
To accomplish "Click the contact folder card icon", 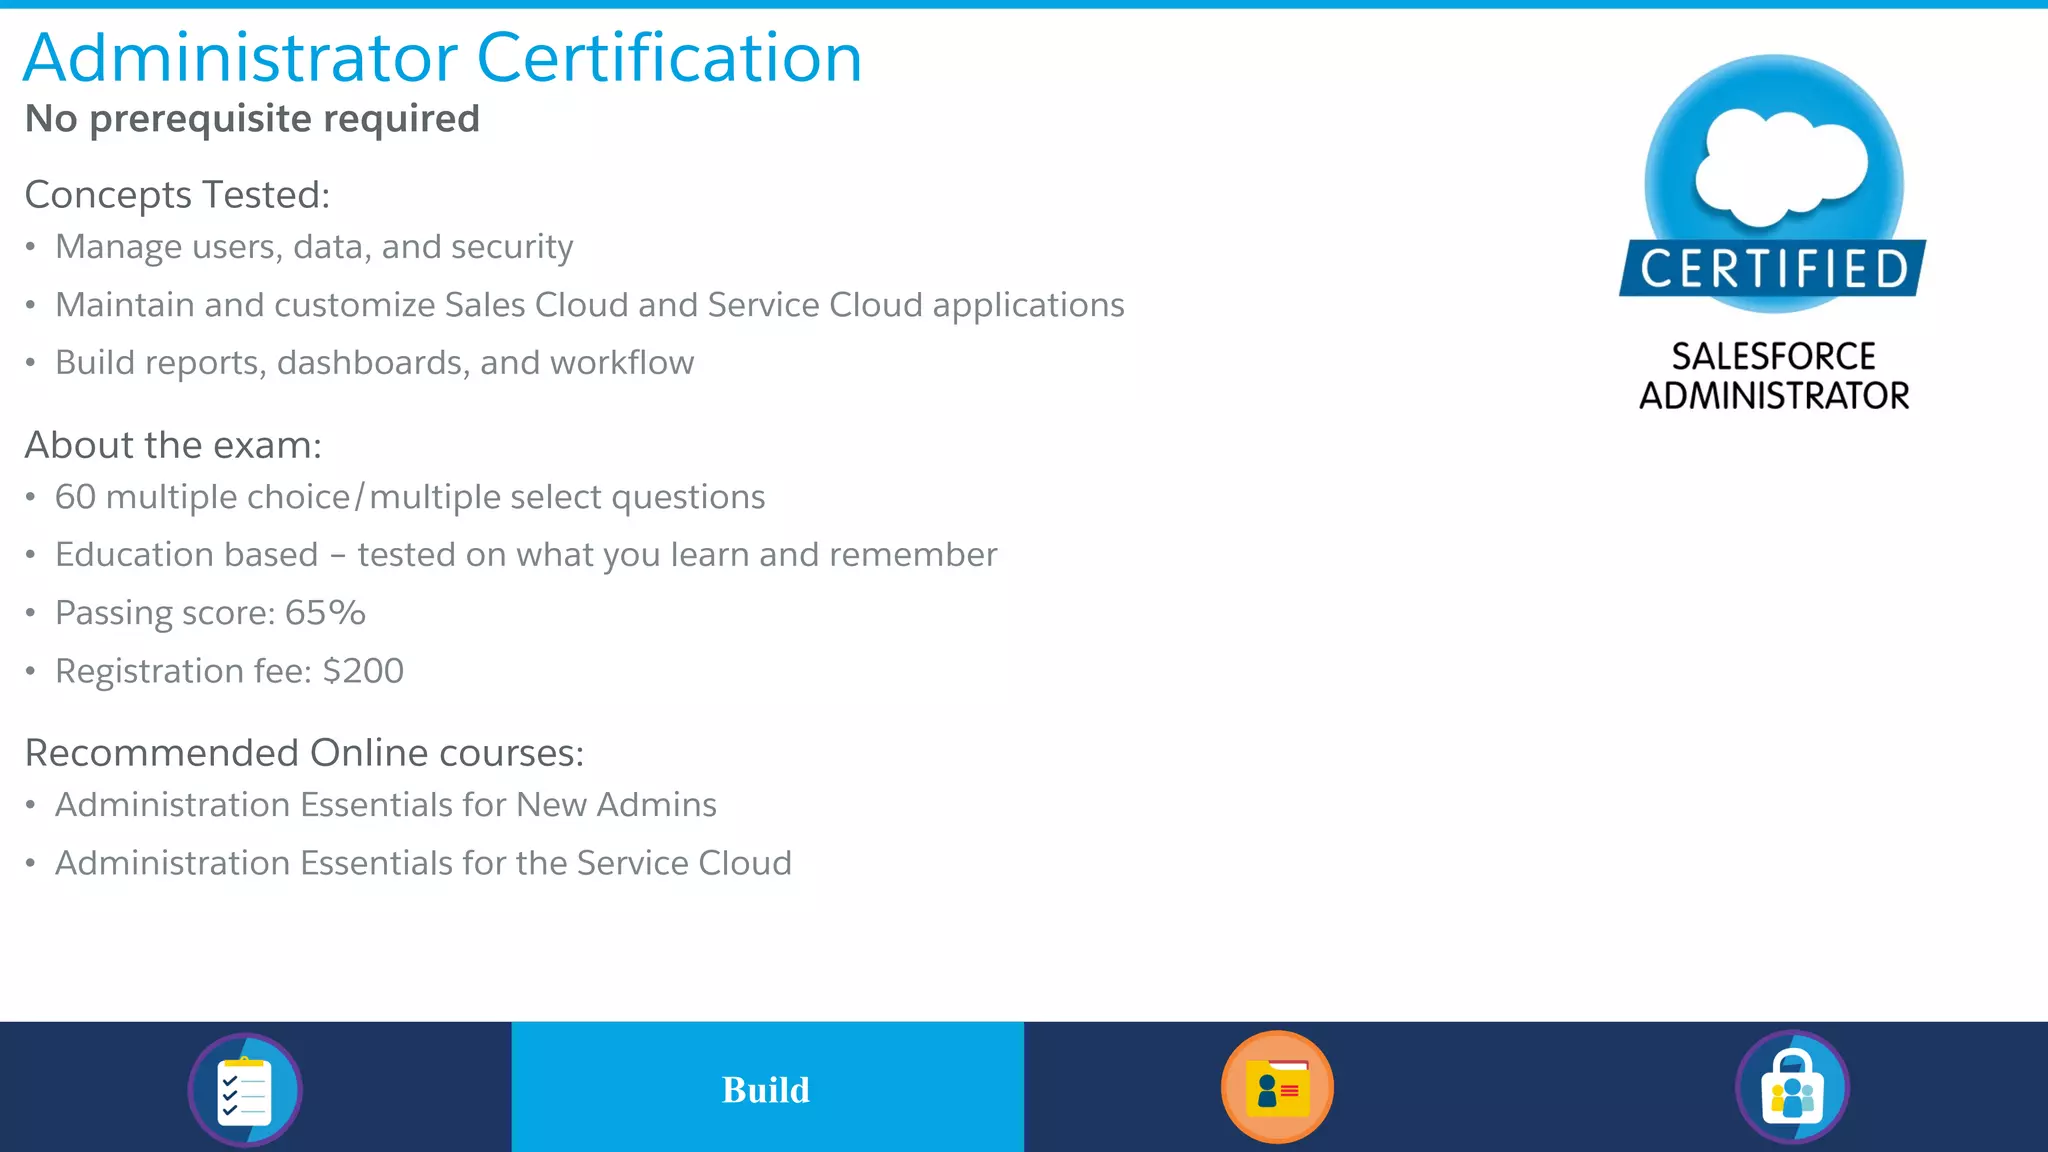I will (1277, 1087).
